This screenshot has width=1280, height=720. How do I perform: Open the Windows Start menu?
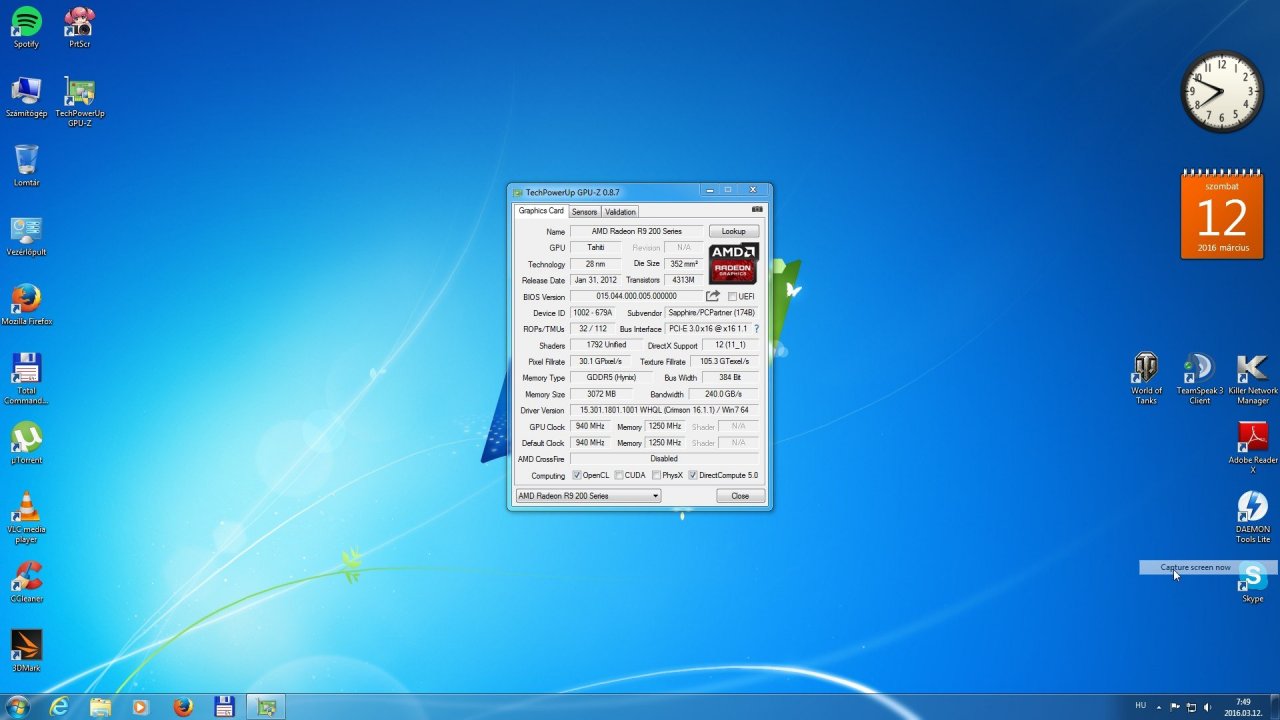(17, 707)
